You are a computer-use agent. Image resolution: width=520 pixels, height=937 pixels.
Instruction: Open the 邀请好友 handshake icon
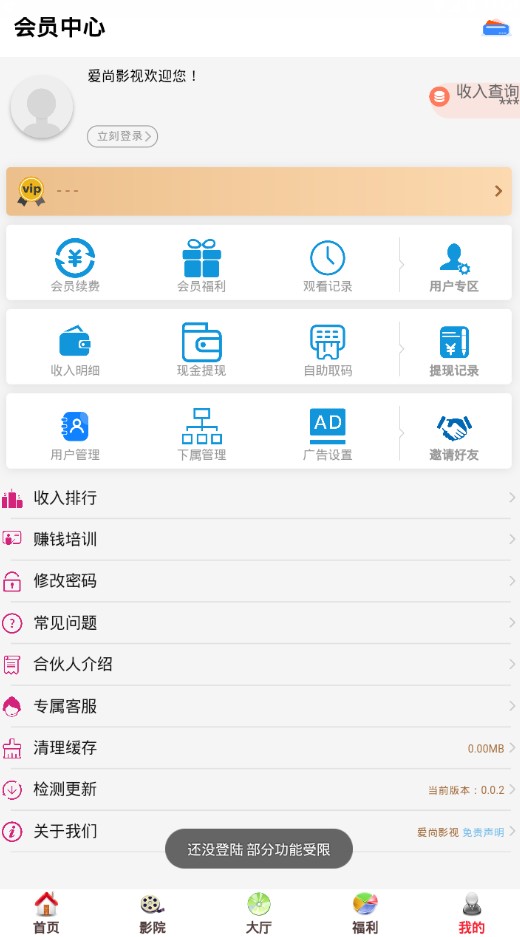coord(454,428)
